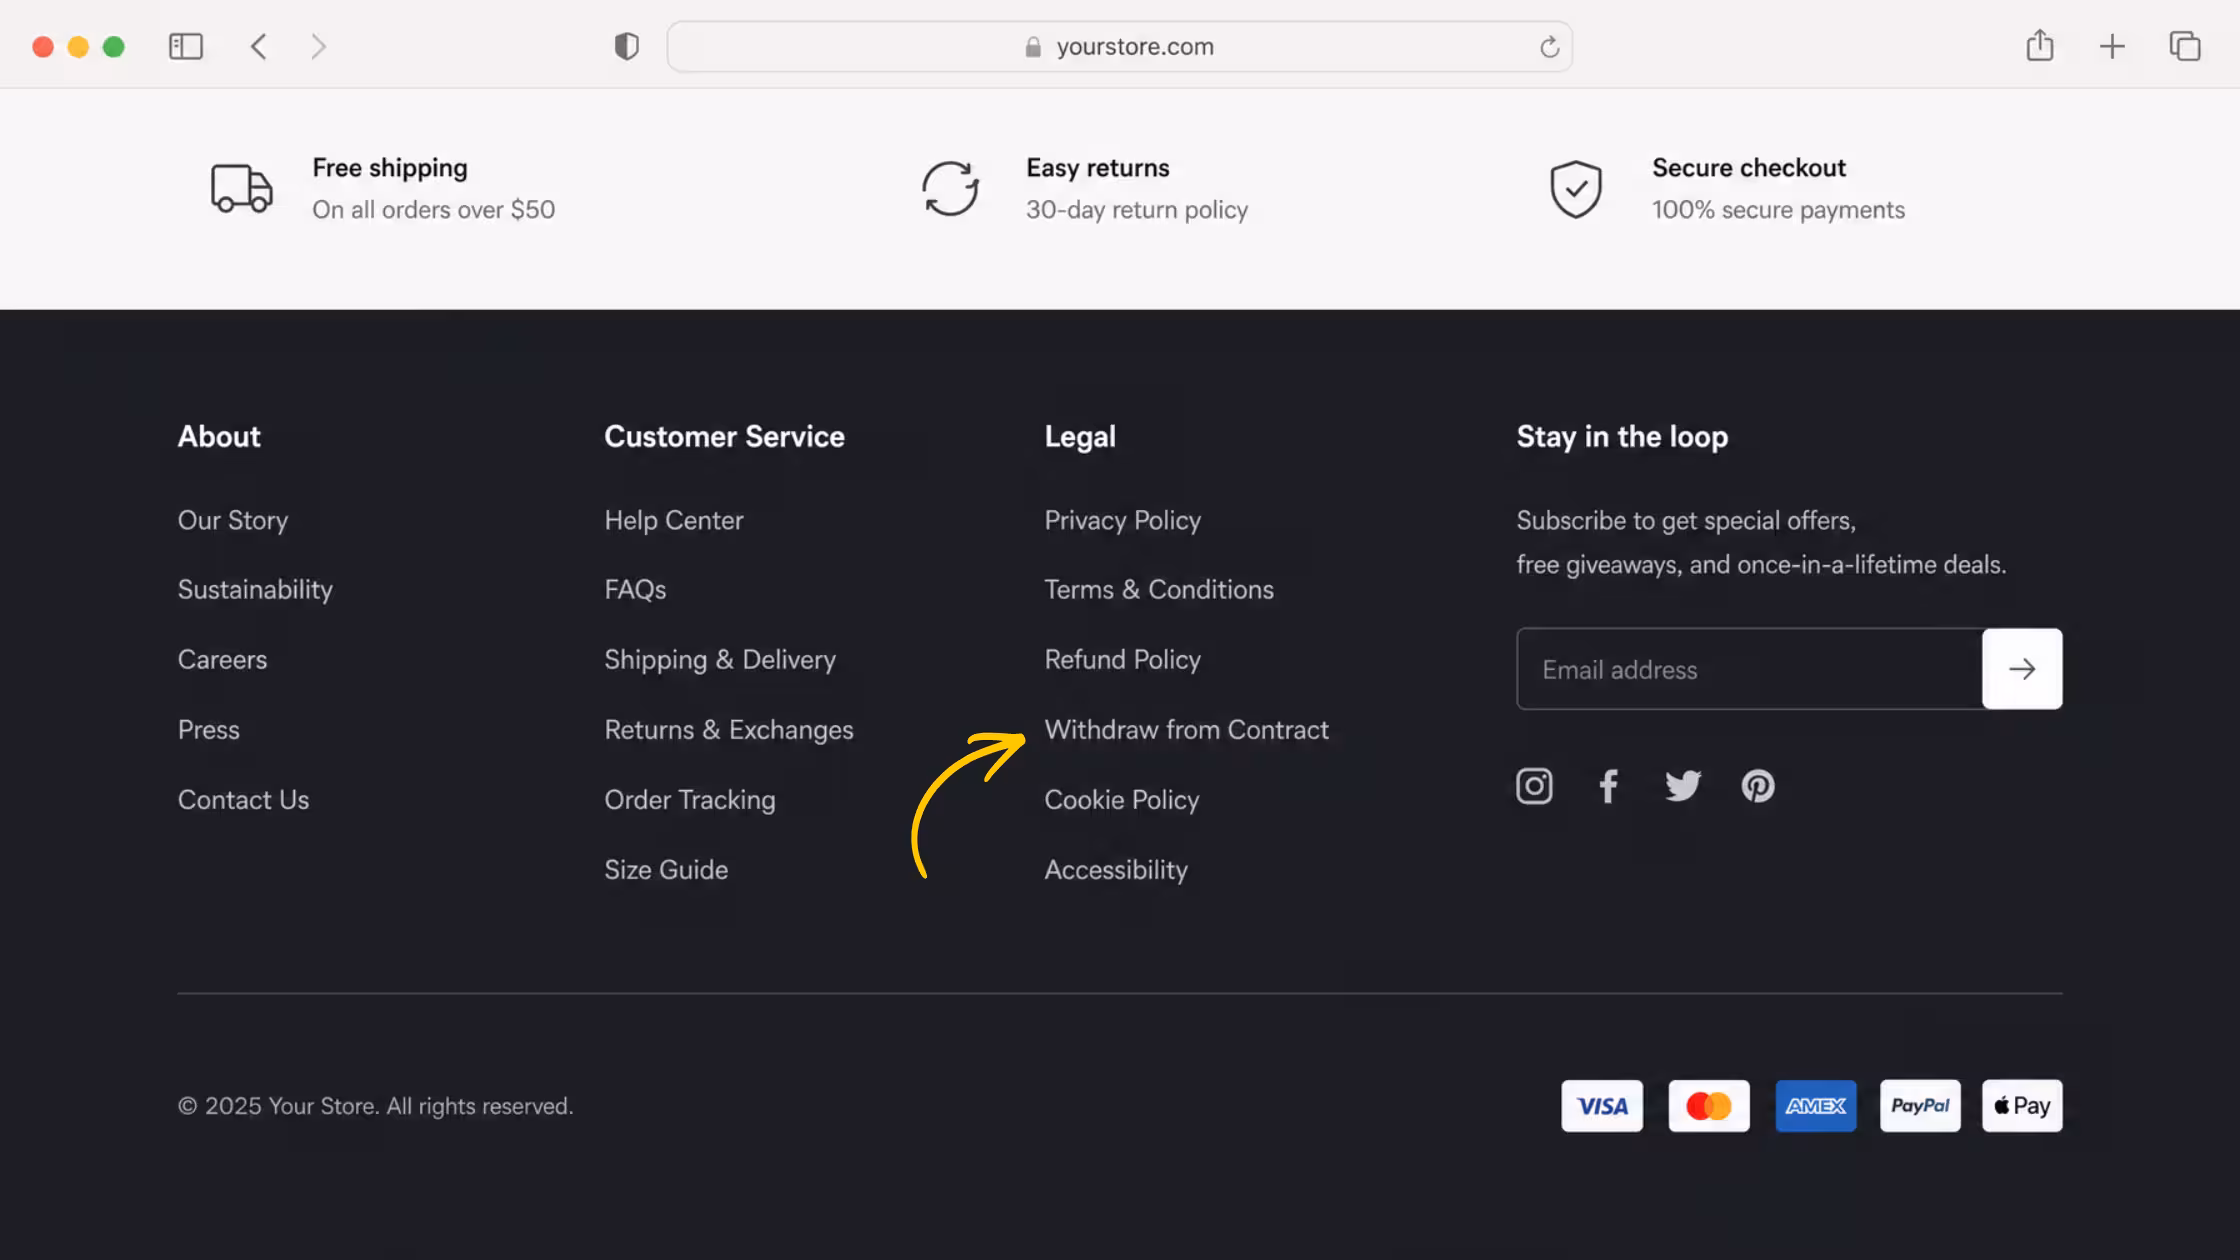The height and width of the screenshot is (1260, 2240).
Task: Click '100% secure payments' text
Action: [1778, 210]
